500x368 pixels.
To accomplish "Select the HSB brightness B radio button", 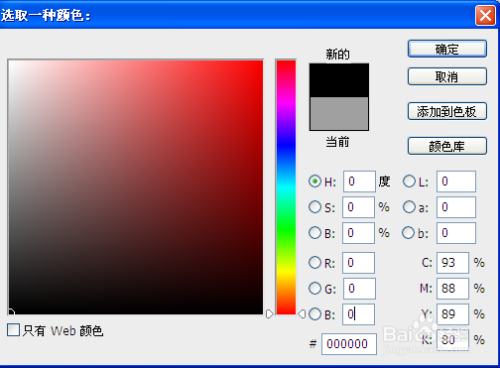I will pyautogui.click(x=315, y=233).
